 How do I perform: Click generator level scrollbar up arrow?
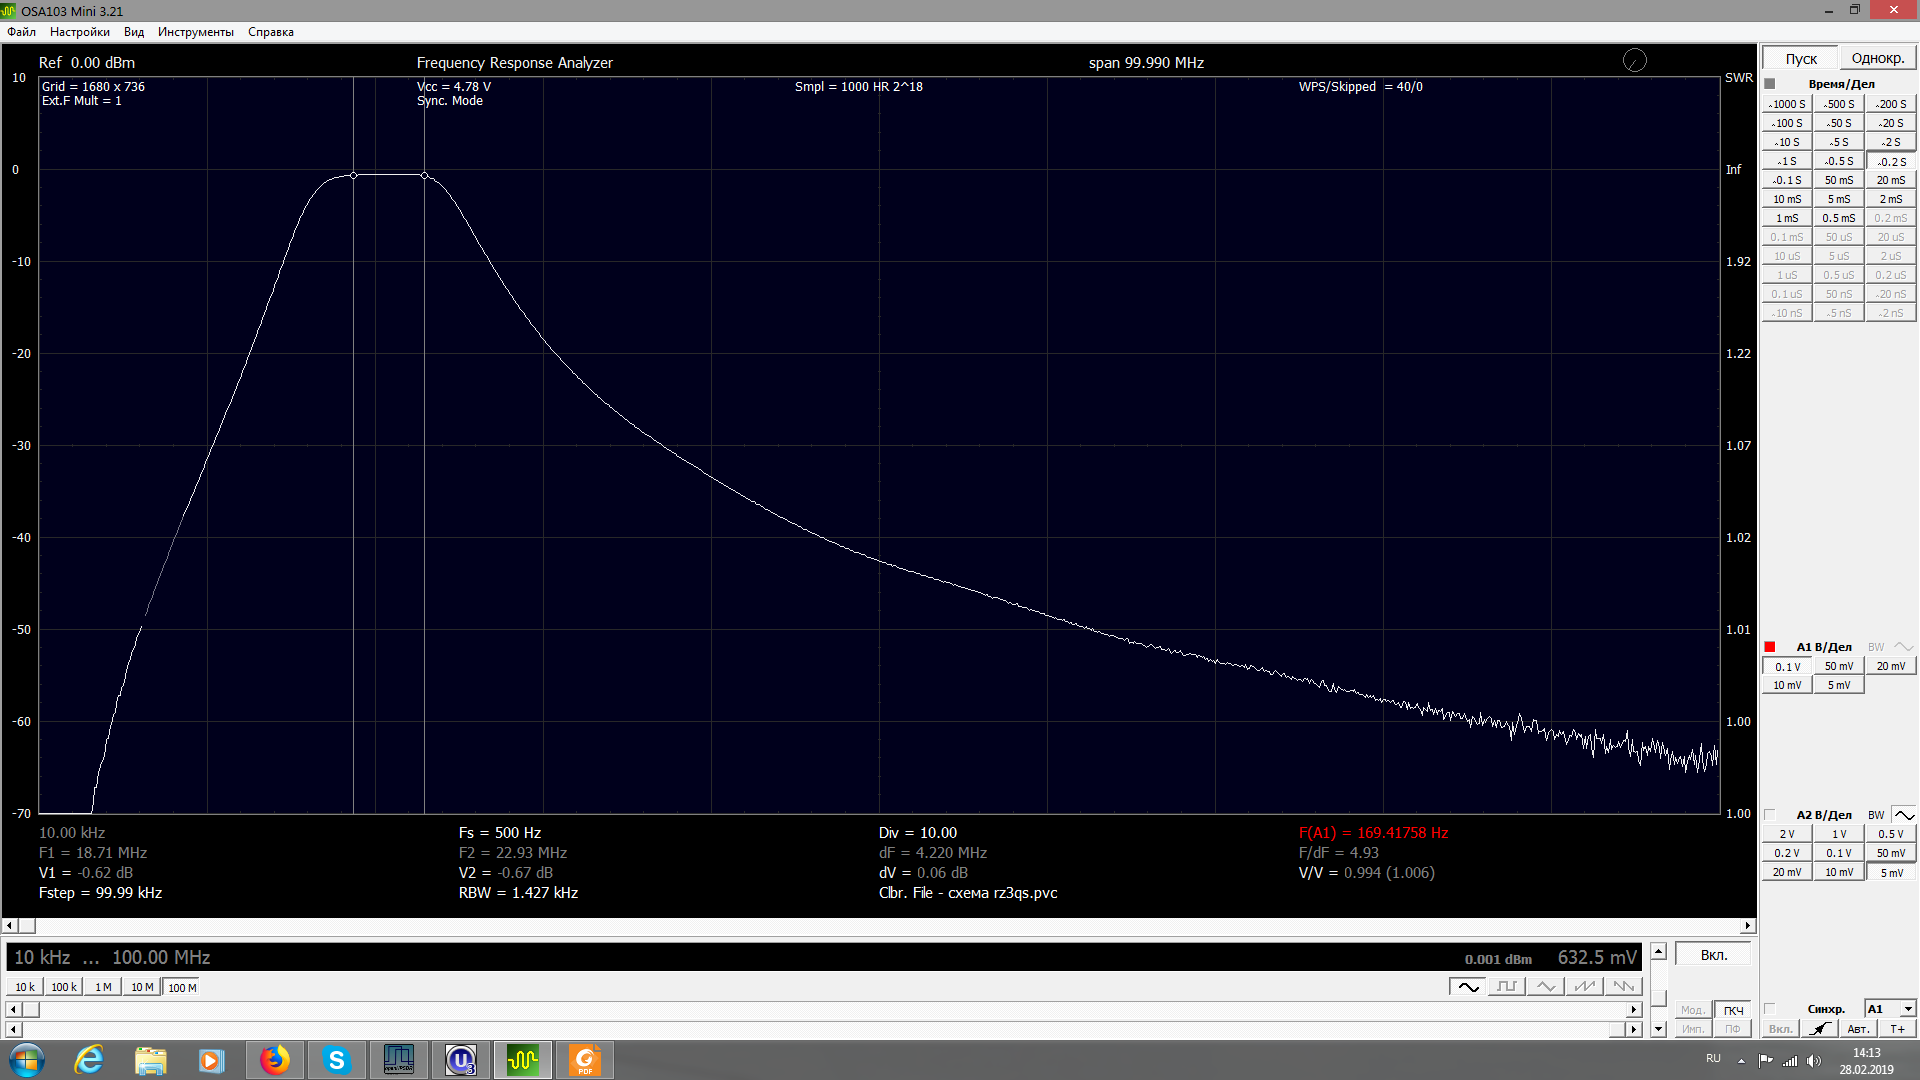1658,951
